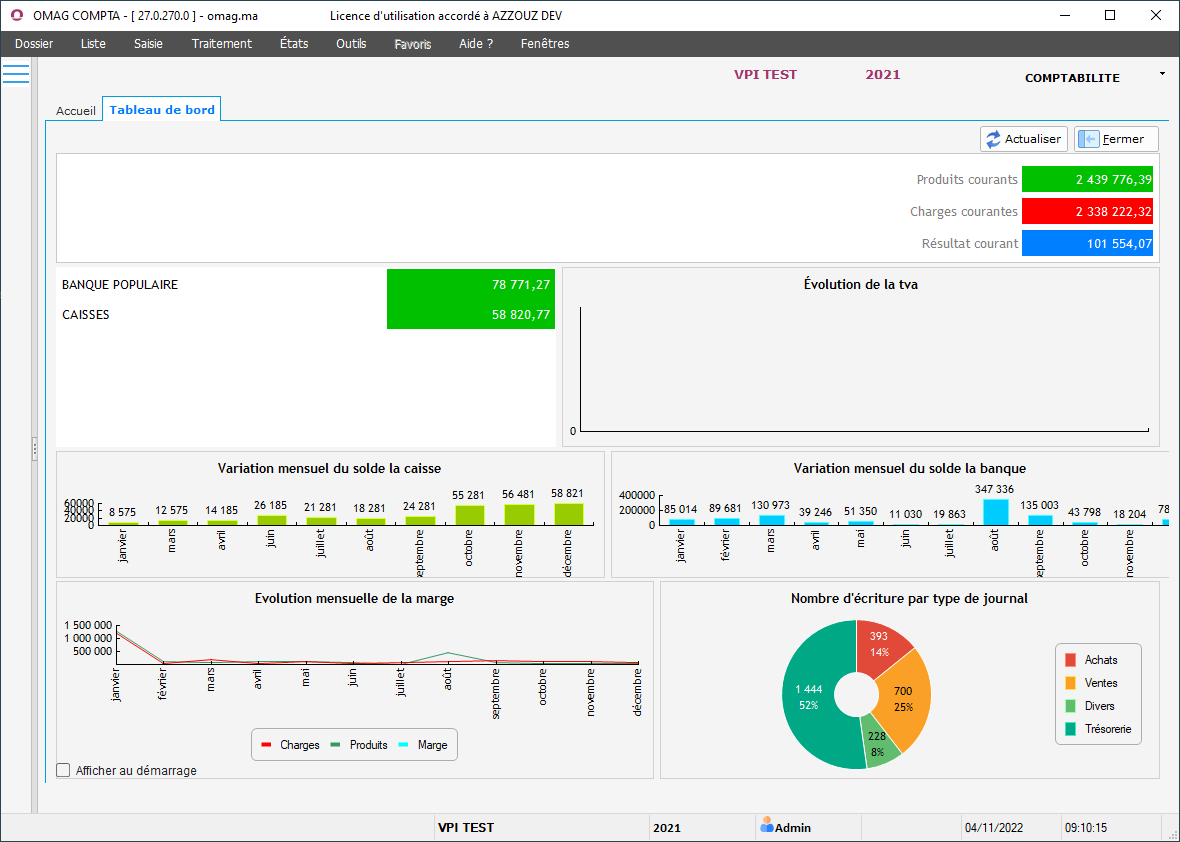Screen dimensions: 1180x842
Task: Open the Traitement menu
Action: click(x=222, y=44)
